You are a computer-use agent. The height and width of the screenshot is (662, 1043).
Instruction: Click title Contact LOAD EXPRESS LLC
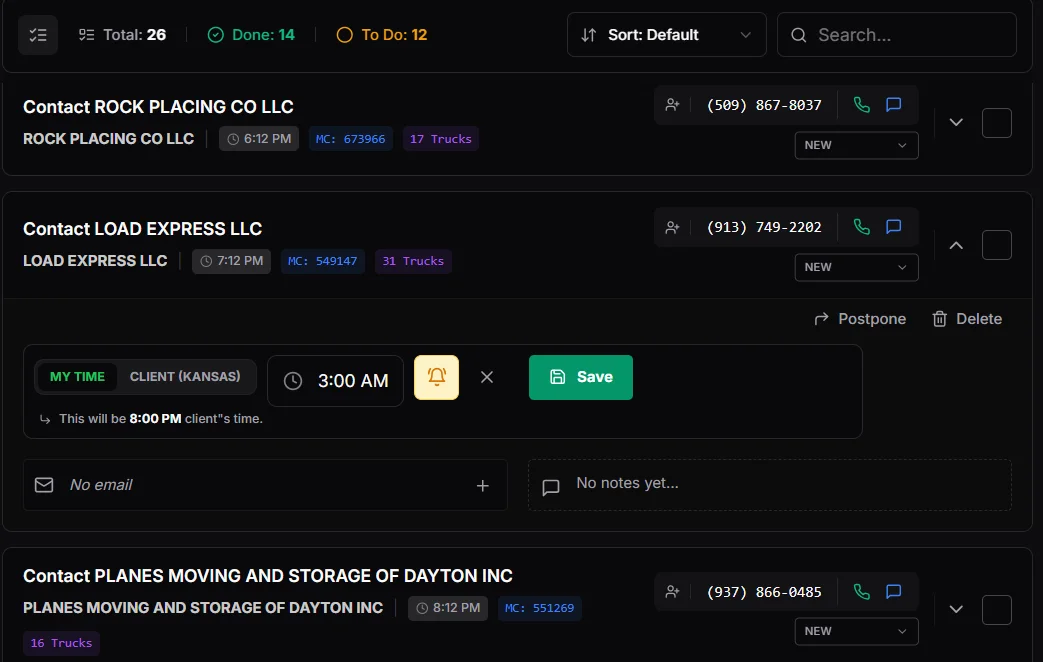[142, 228]
